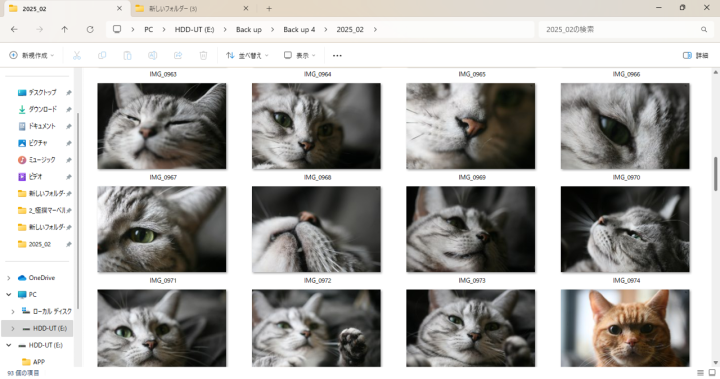Expand the ローカル ディスク node
This screenshot has width=720, height=379.
click(x=13, y=311)
